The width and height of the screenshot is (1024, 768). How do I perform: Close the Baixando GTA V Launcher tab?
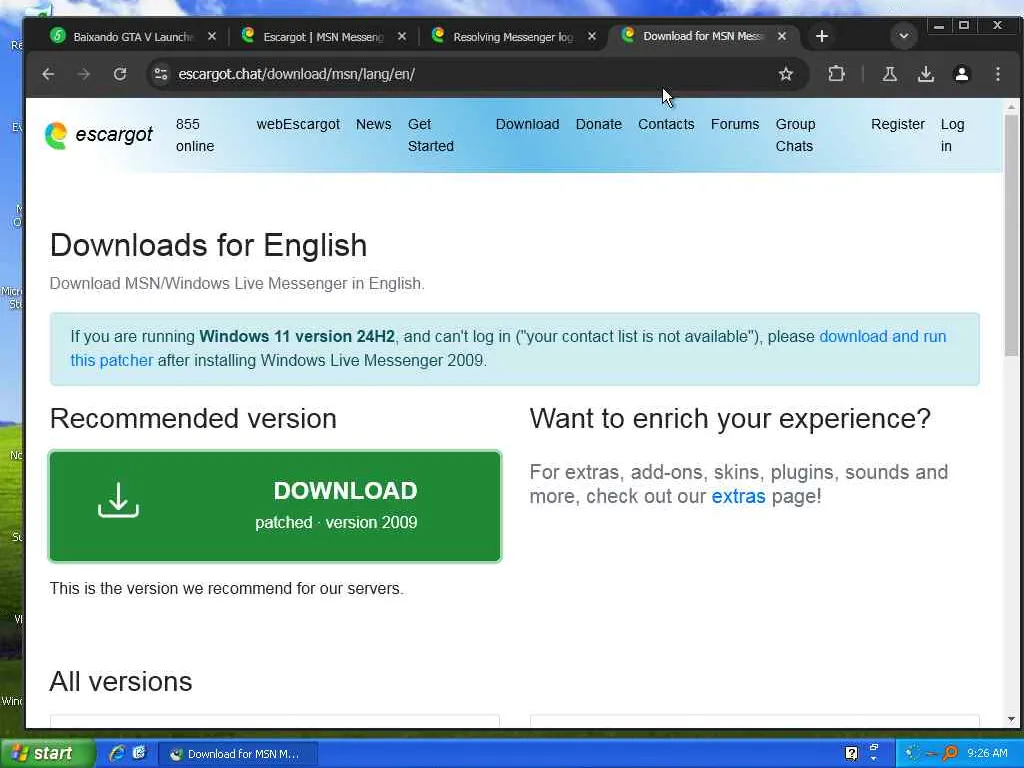212,37
